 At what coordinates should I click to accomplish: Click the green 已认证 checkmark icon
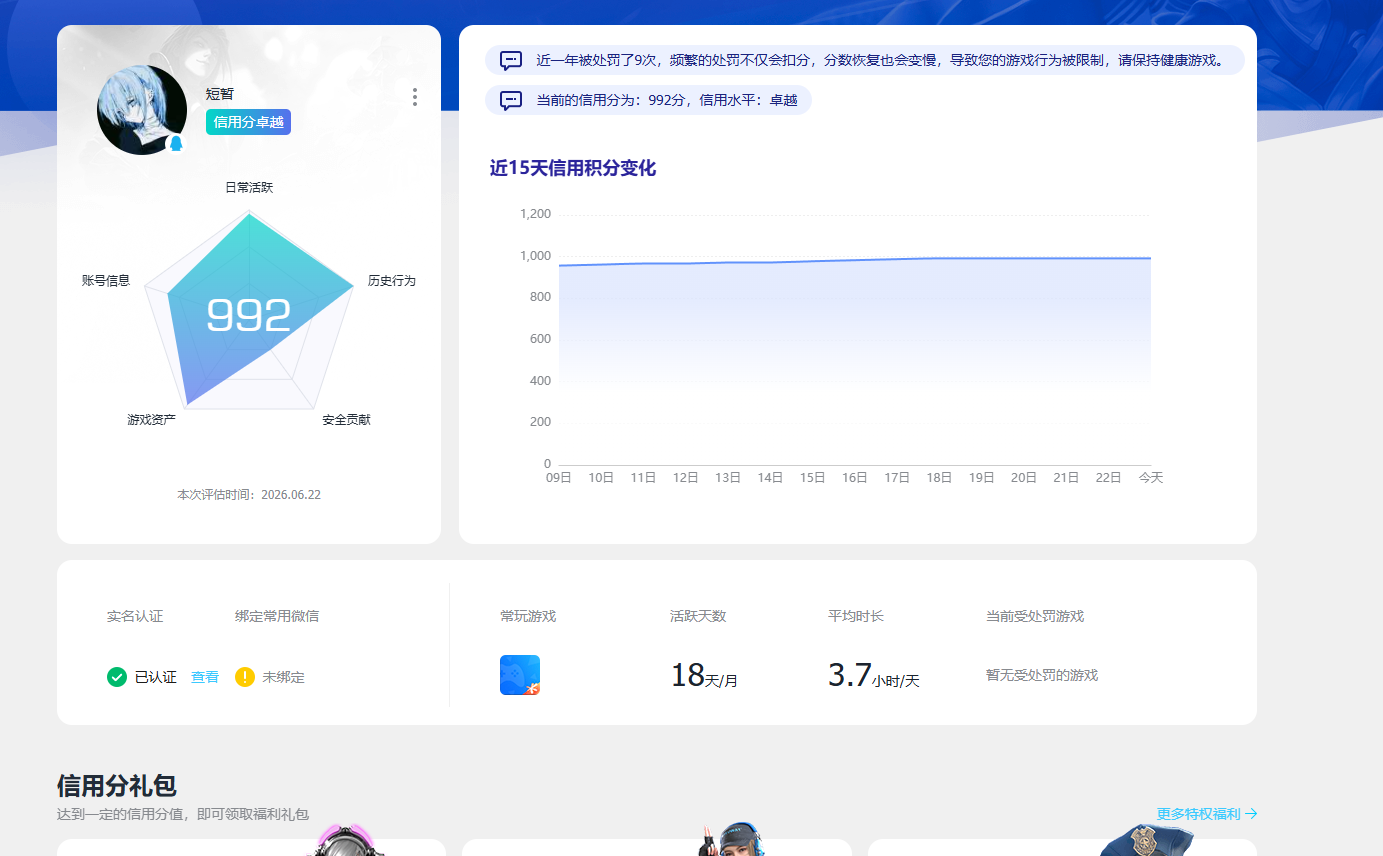click(117, 677)
